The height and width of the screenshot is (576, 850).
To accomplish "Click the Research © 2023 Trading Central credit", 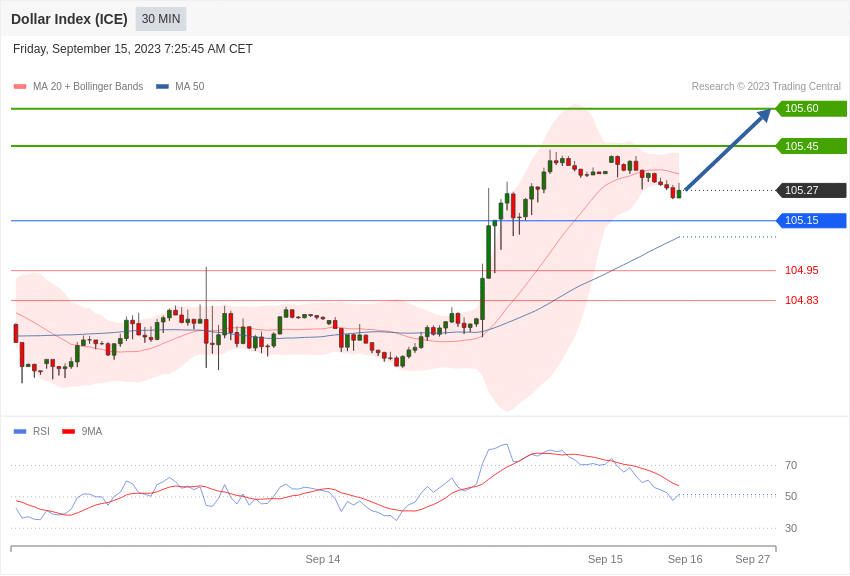I will [766, 87].
